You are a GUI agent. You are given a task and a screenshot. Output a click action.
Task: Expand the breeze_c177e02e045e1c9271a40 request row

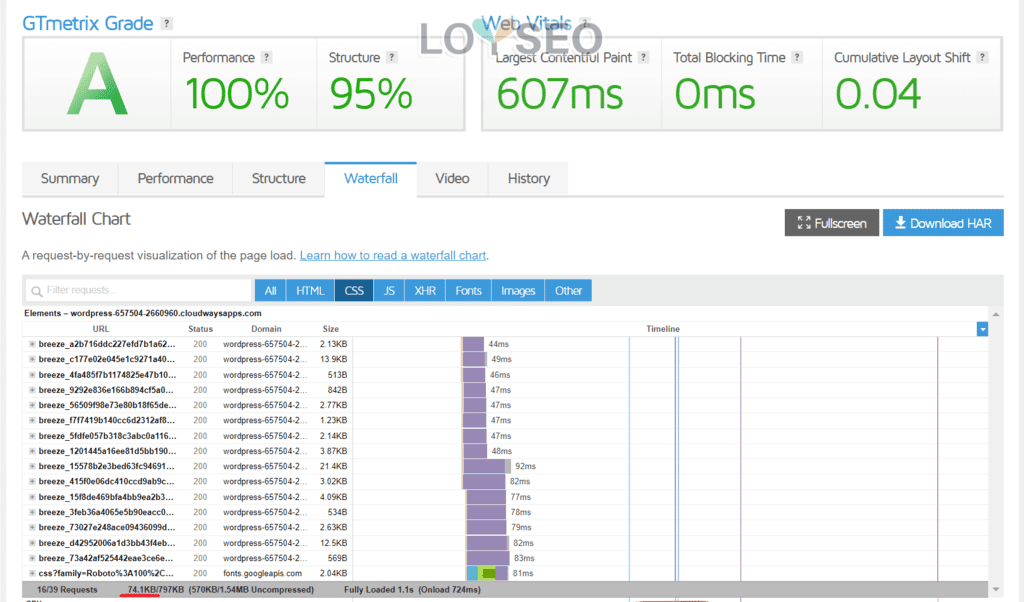(32, 359)
